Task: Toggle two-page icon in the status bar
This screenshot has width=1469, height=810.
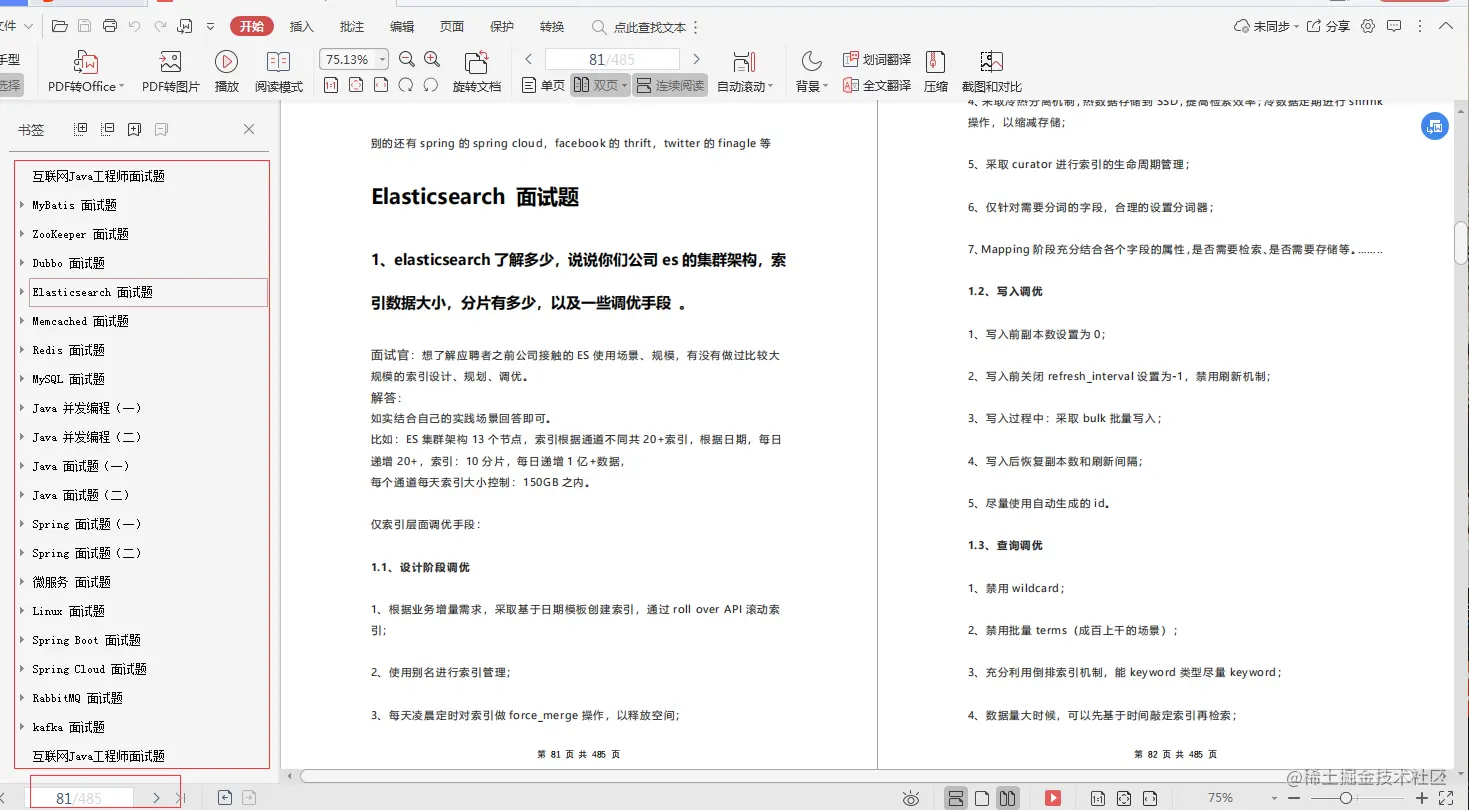Action: point(1008,798)
